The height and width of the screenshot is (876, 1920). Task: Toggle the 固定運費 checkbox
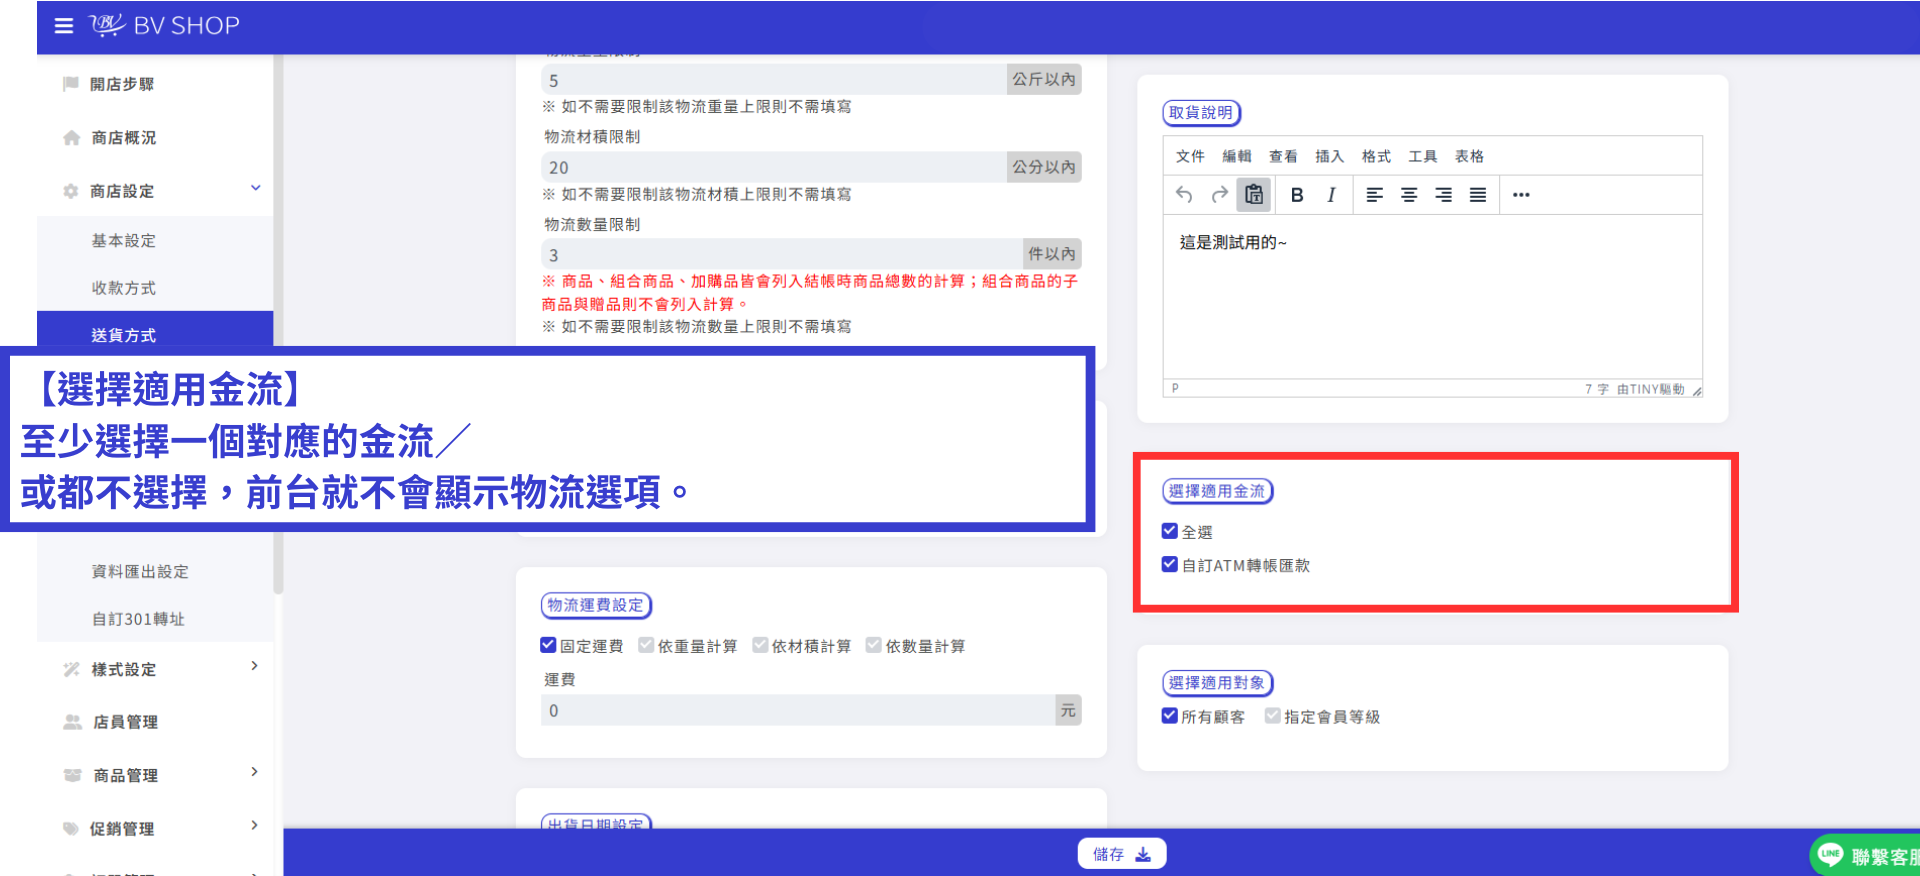[548, 645]
